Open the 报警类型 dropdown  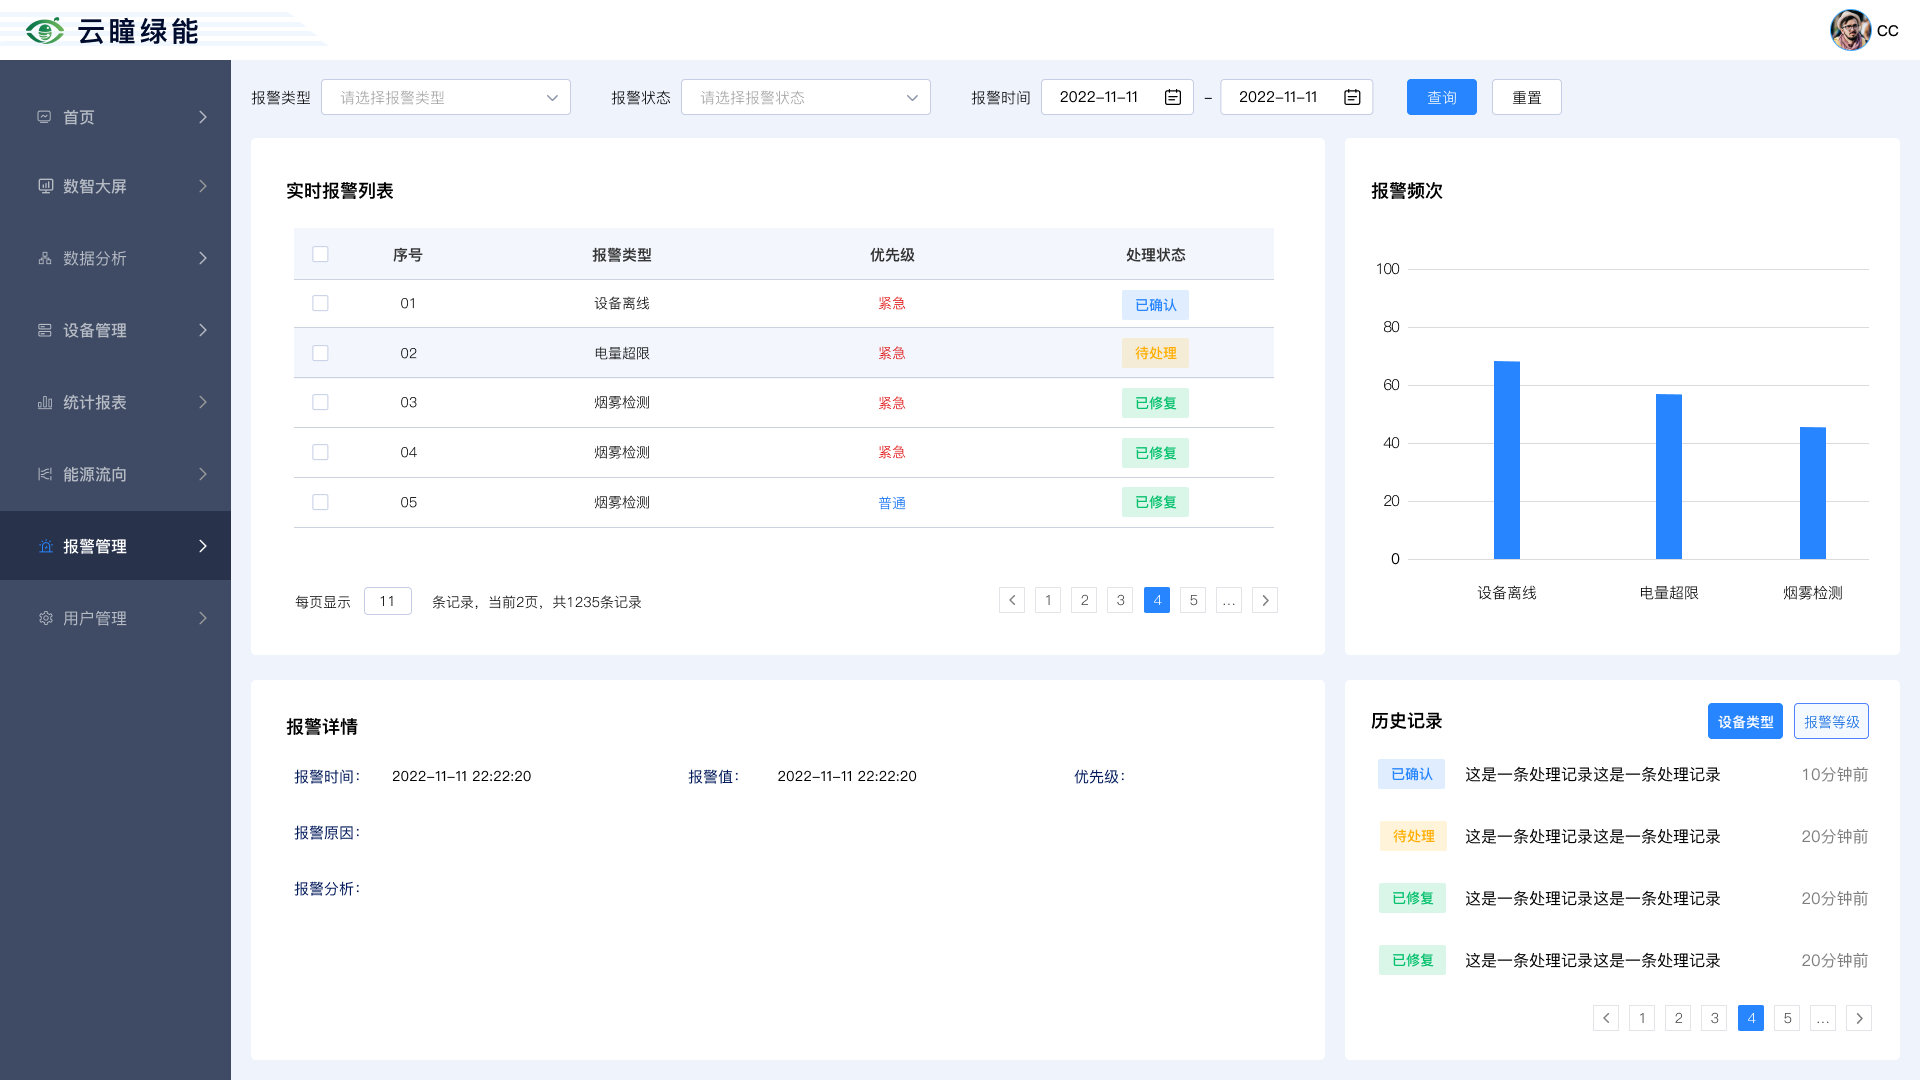tap(446, 97)
